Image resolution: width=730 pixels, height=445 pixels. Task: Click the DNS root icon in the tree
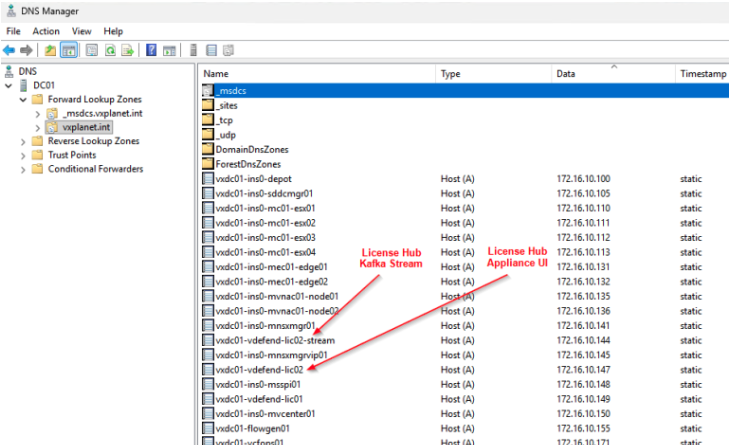pos(9,71)
